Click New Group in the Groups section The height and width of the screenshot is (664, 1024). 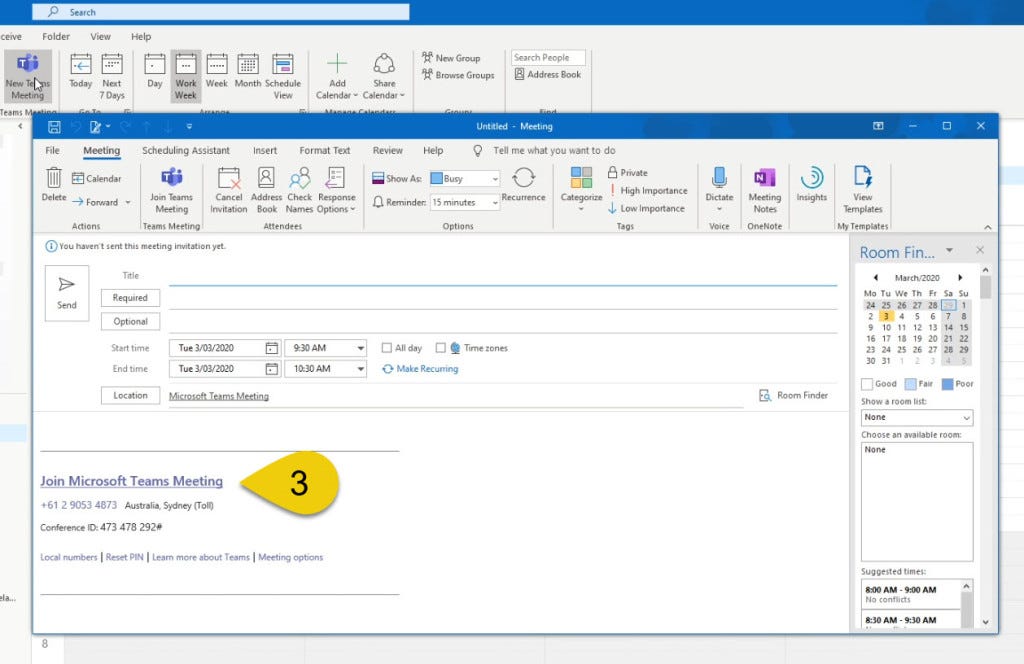(451, 58)
